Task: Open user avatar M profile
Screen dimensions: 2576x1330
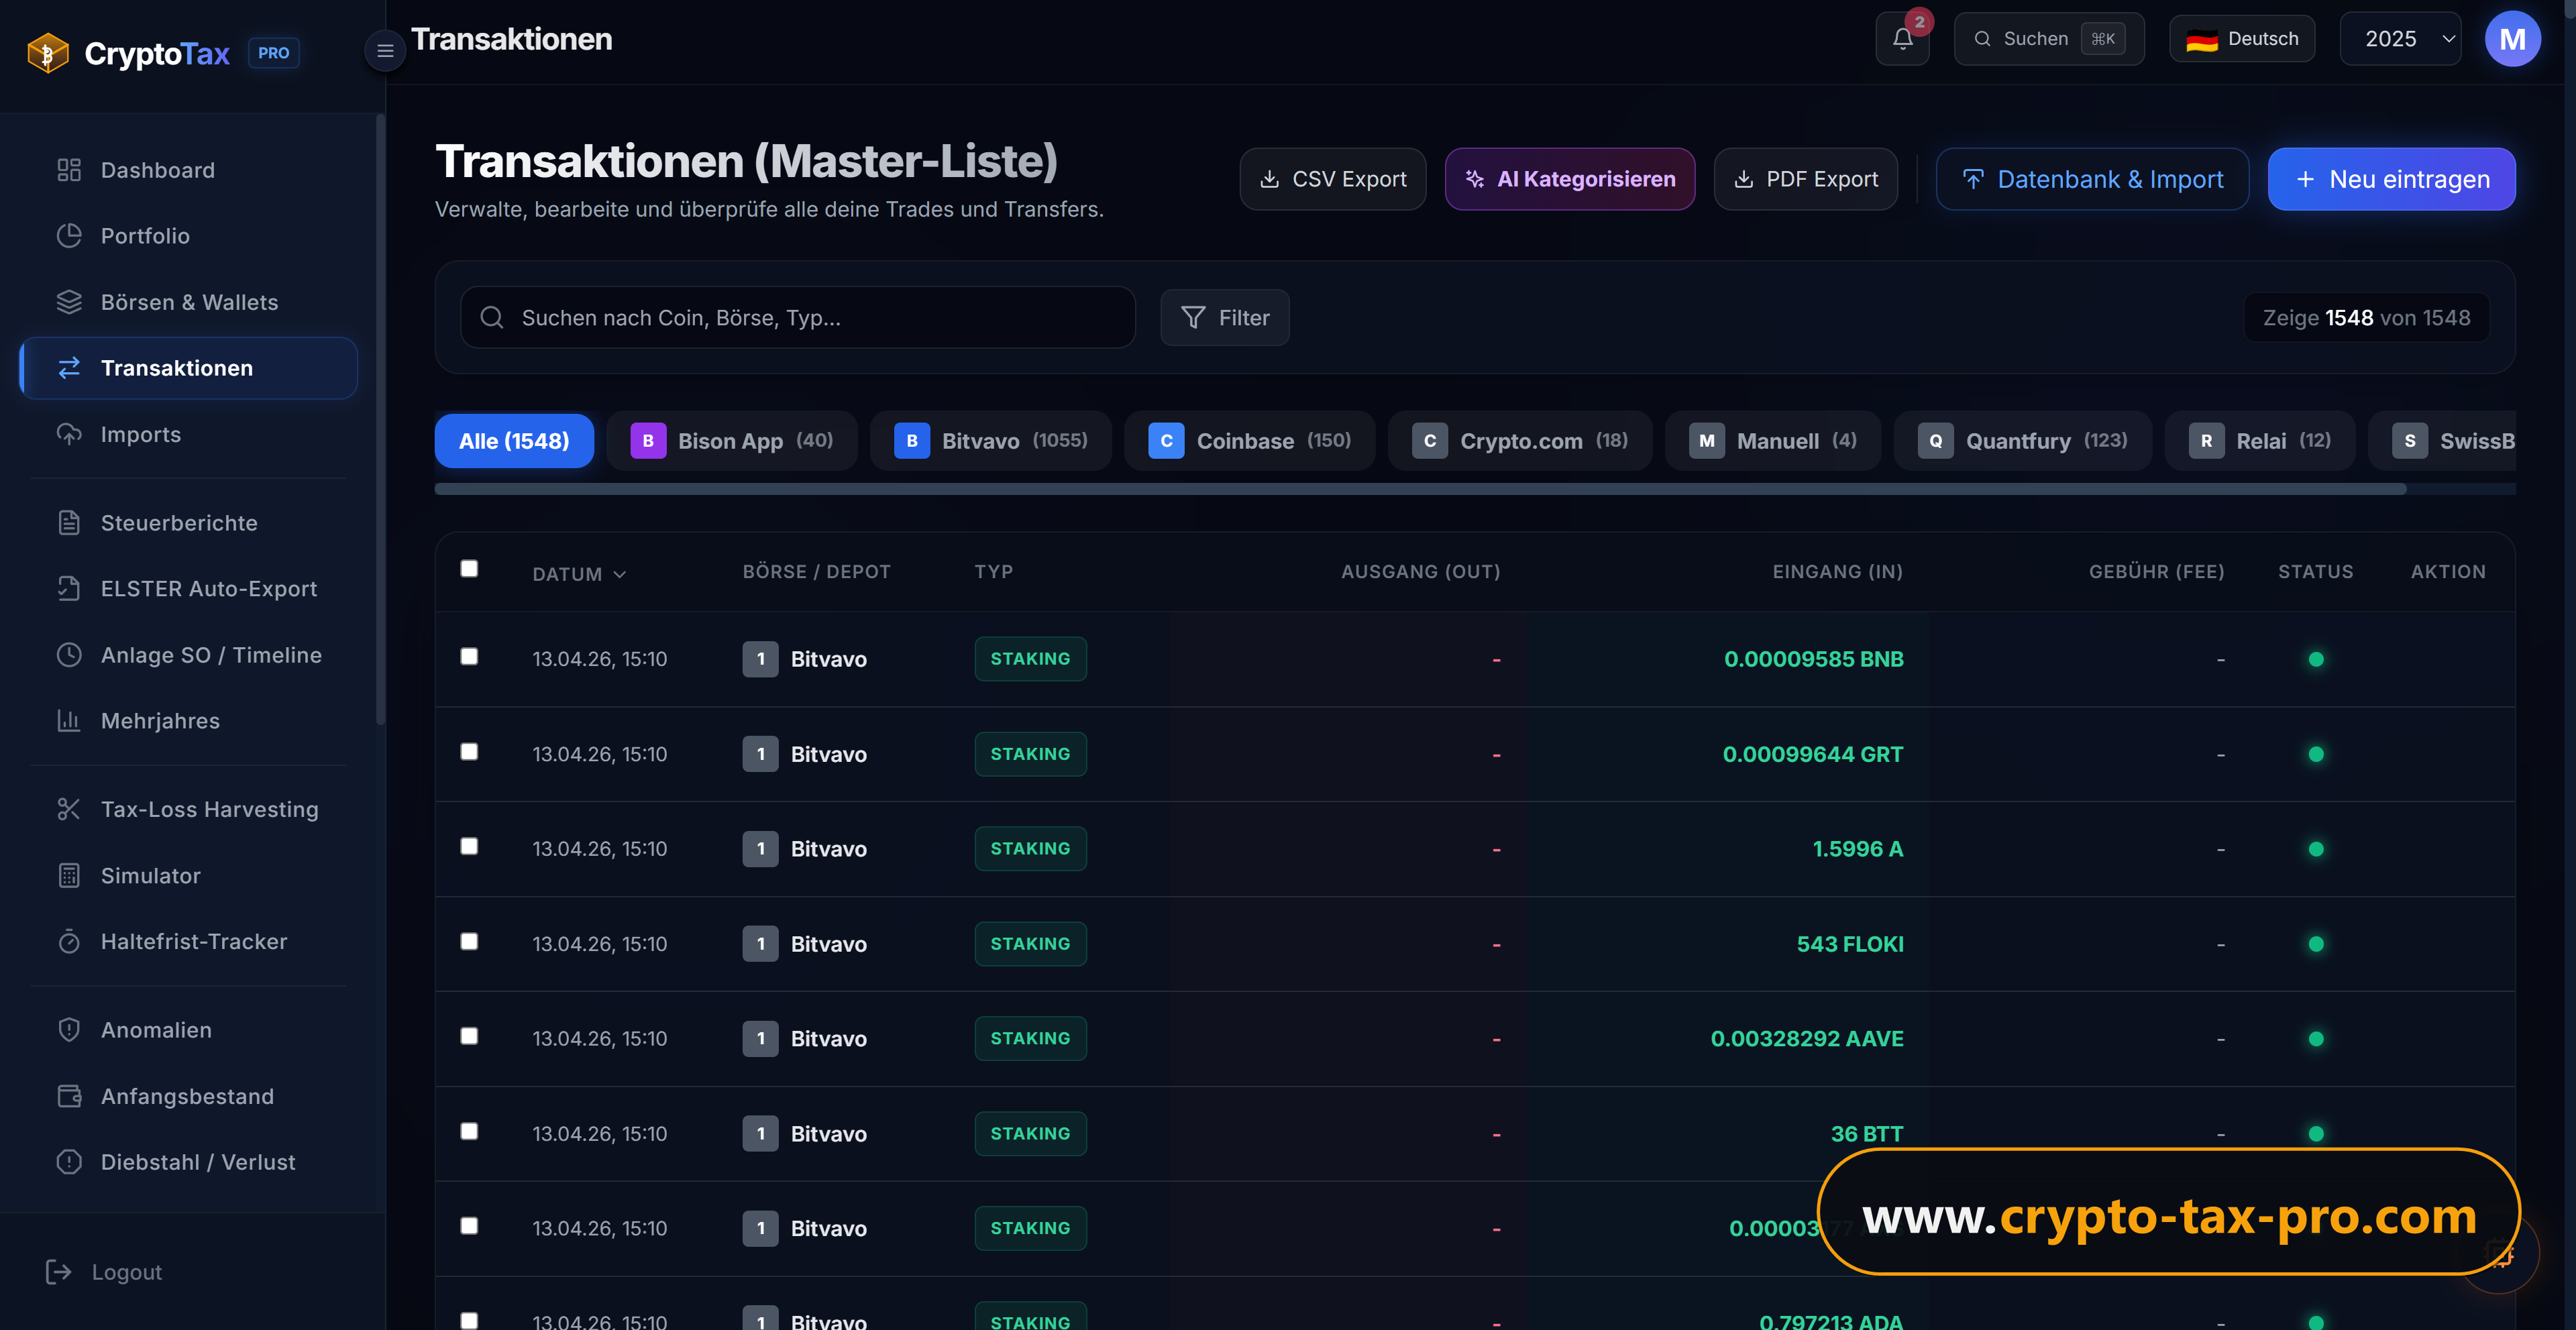Action: 2512,39
